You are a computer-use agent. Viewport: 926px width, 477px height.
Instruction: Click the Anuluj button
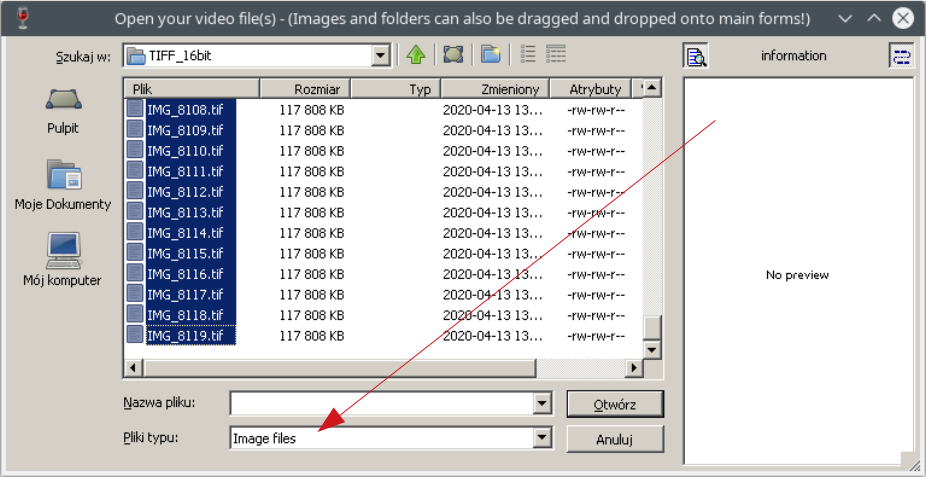pos(615,439)
